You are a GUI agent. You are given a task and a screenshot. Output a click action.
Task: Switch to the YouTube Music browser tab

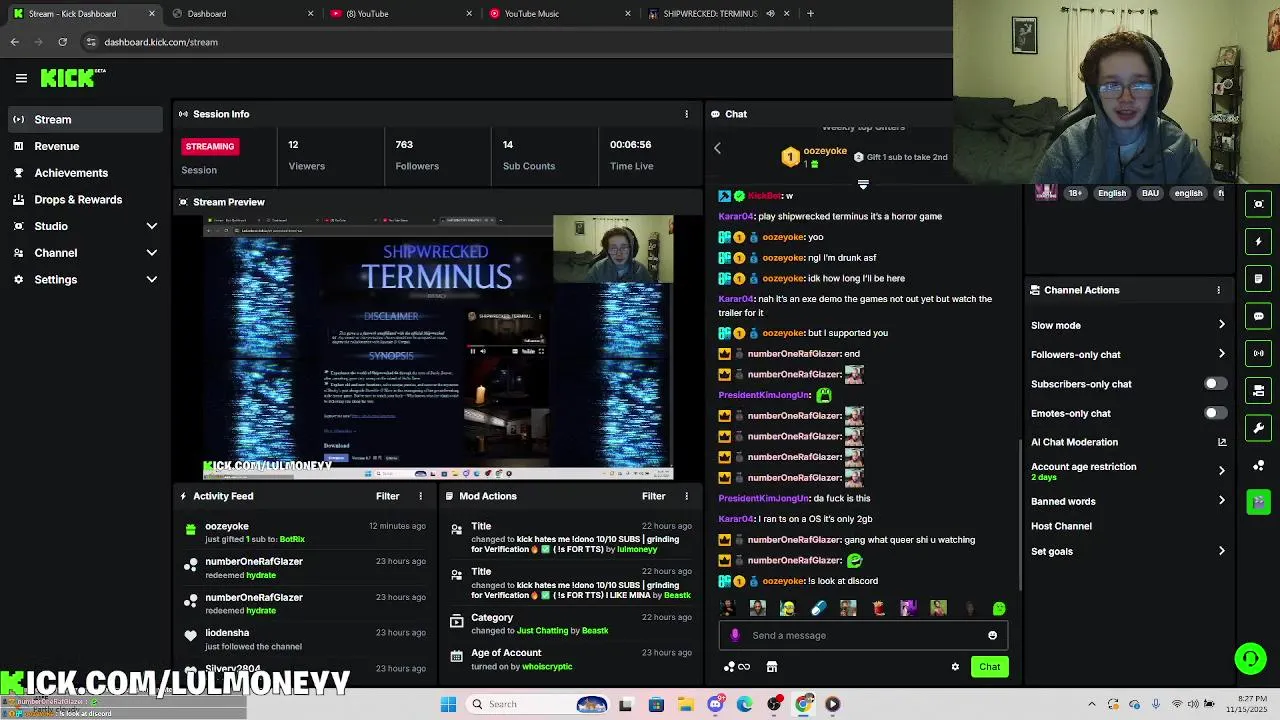[x=560, y=14]
